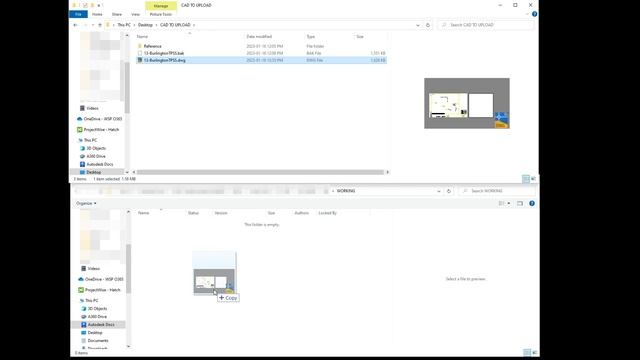Screen dimensions: 640x360
Task: Switch to the Share ribbon tab
Action: (x=117, y=14)
